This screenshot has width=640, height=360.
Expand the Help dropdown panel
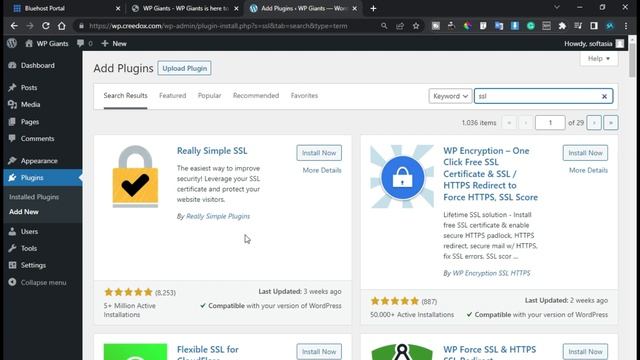(x=599, y=59)
